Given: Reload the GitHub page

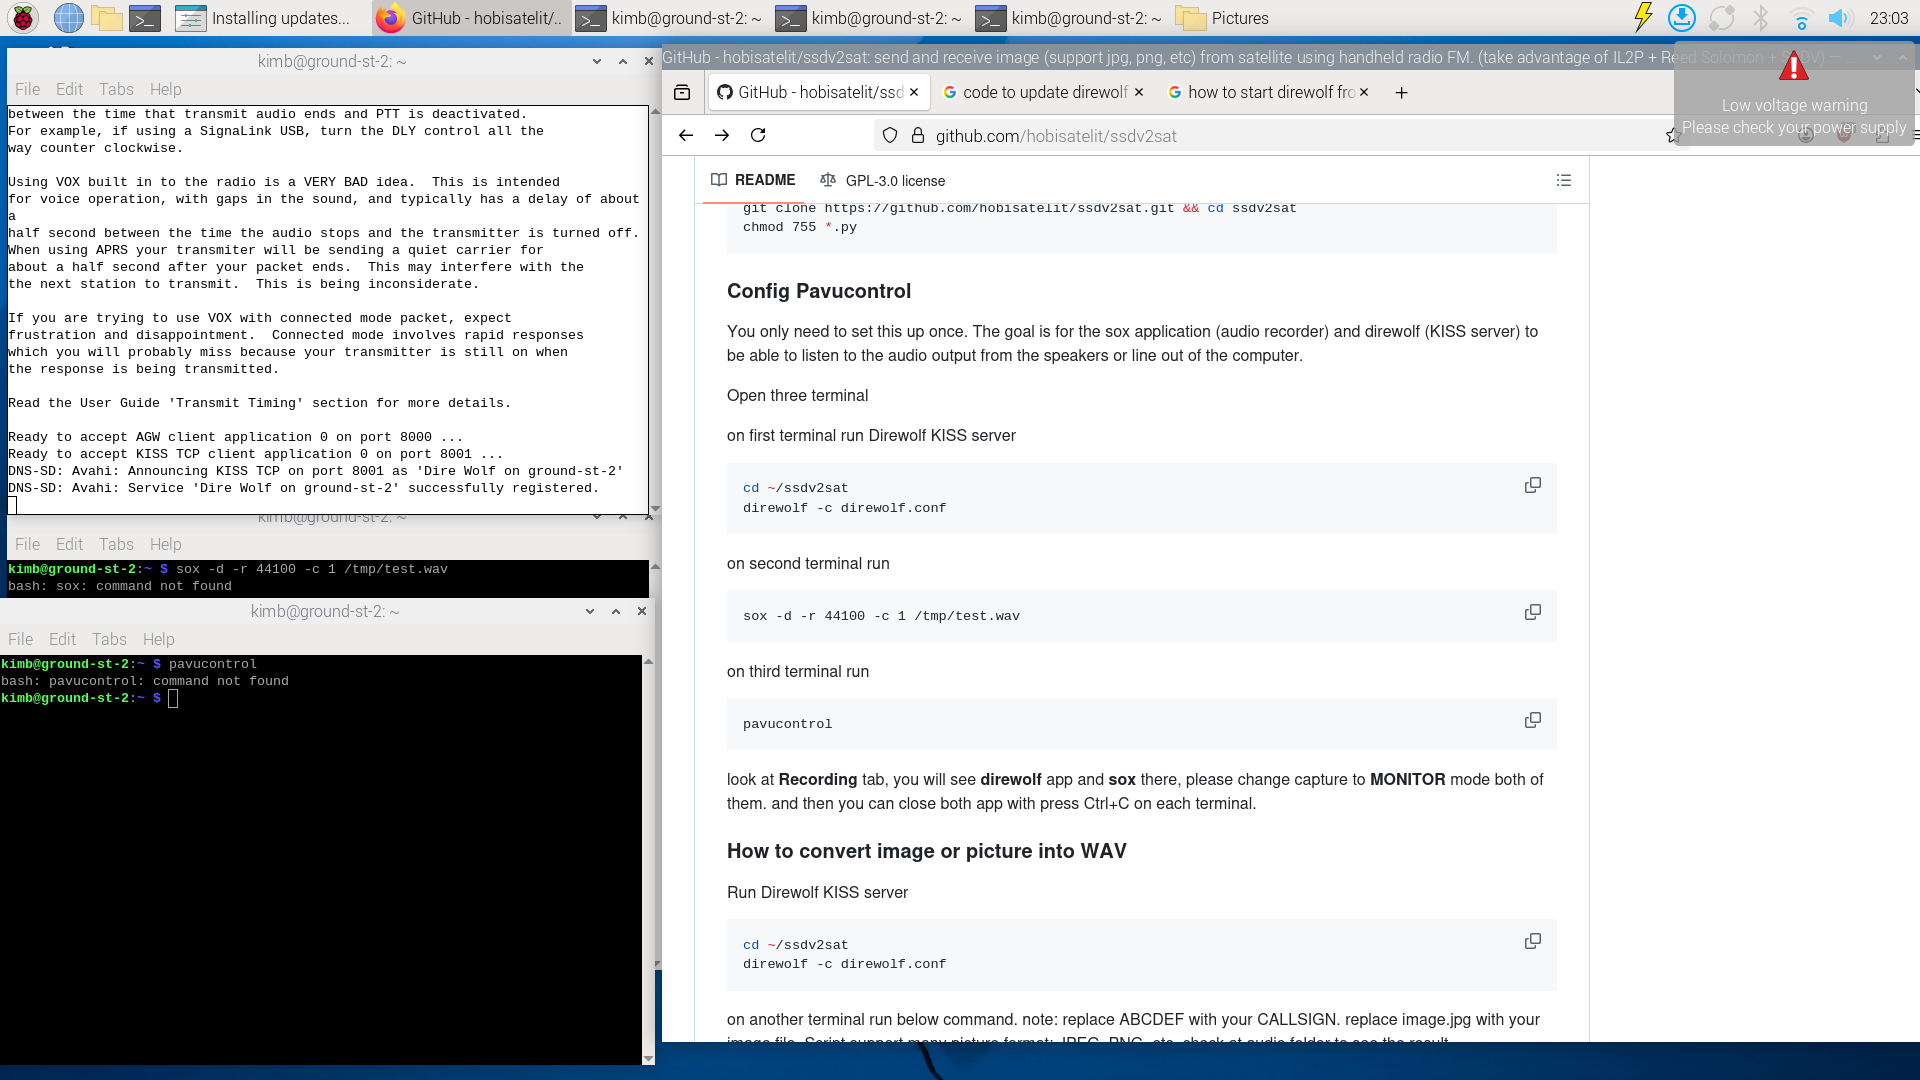Looking at the screenshot, I should pos(758,135).
